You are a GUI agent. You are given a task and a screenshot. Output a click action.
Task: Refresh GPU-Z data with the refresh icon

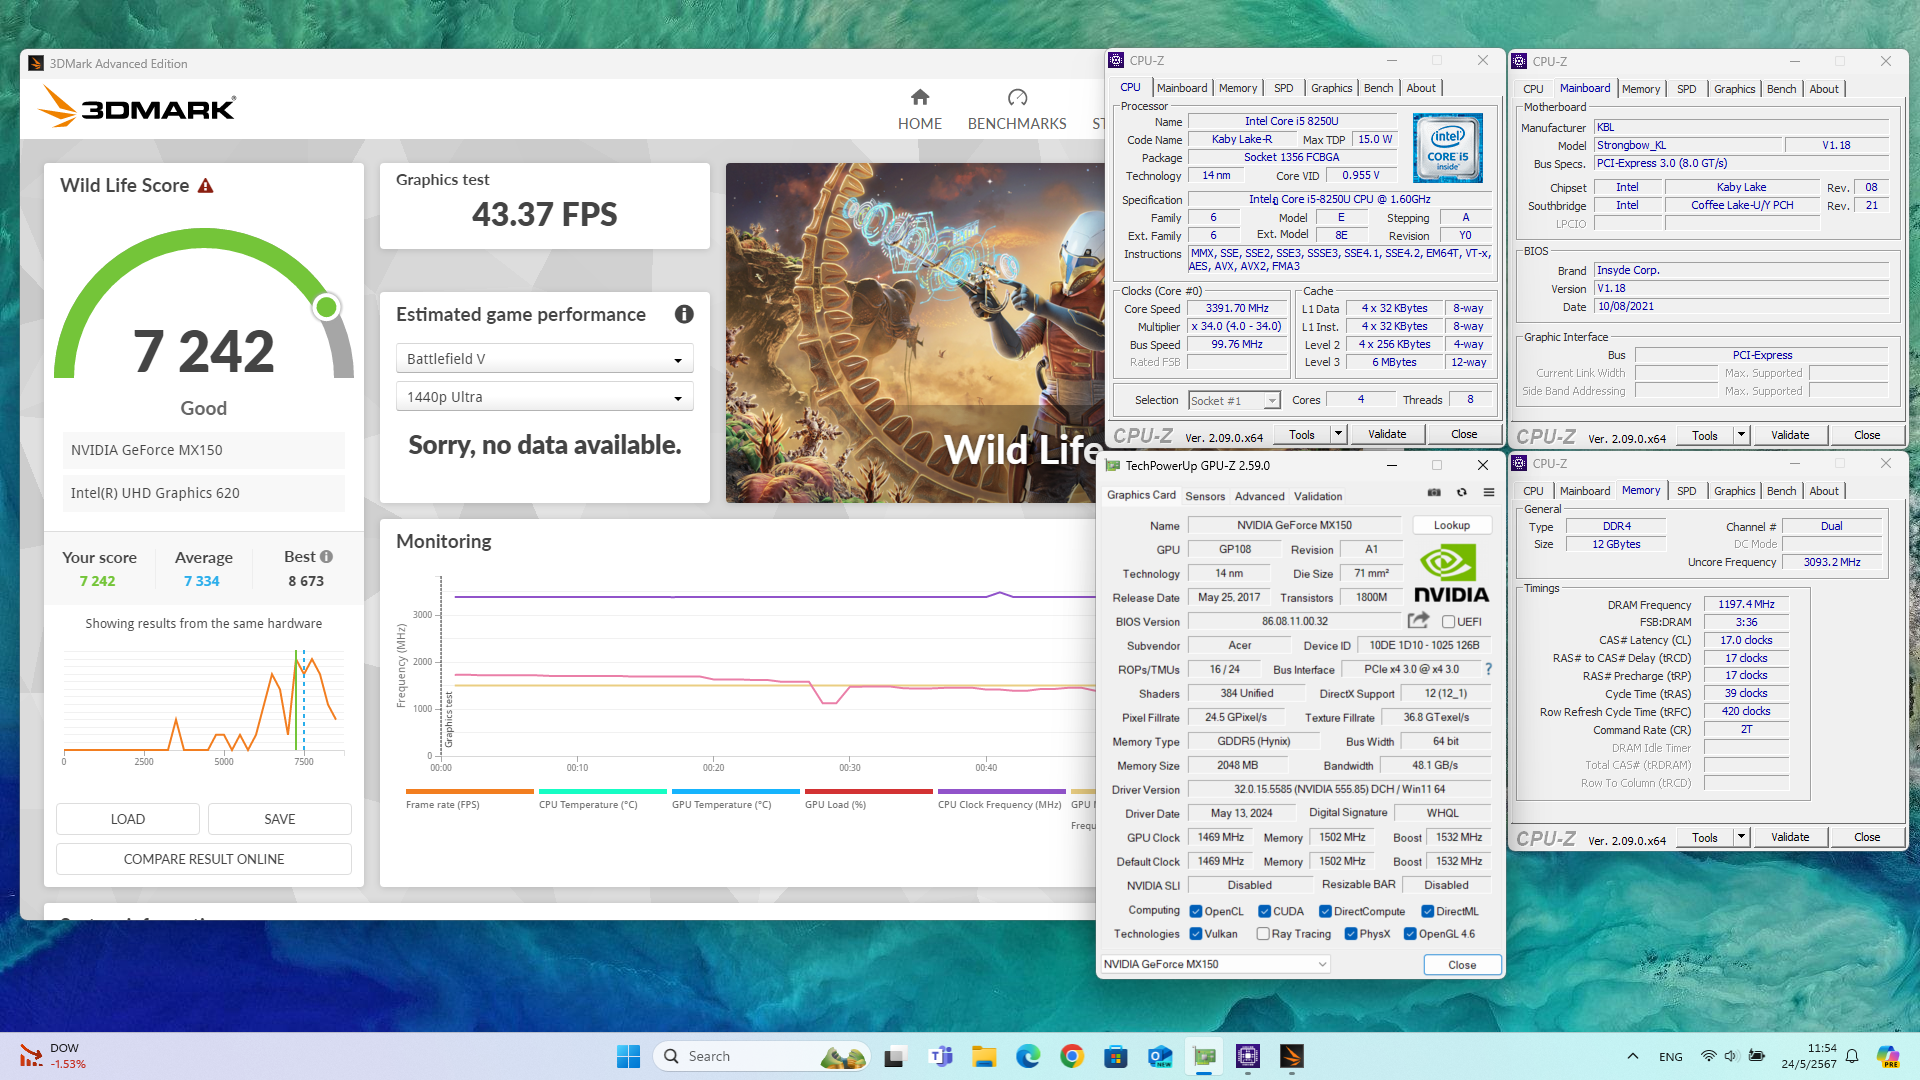coord(1461,493)
